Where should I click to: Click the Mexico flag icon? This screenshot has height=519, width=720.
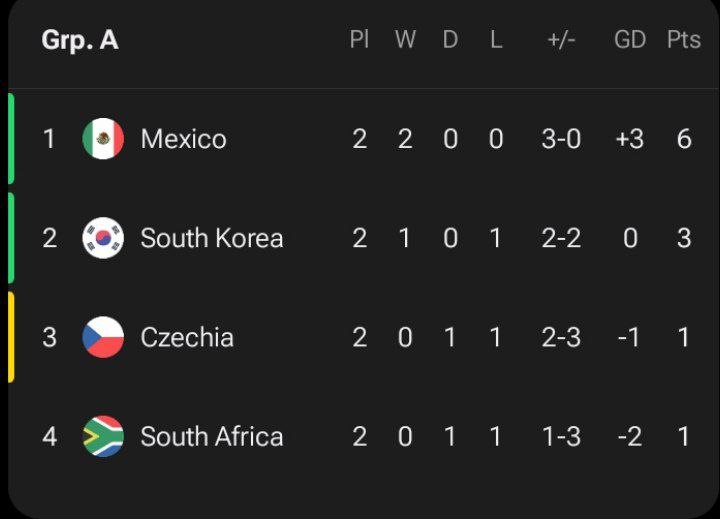coord(103,139)
